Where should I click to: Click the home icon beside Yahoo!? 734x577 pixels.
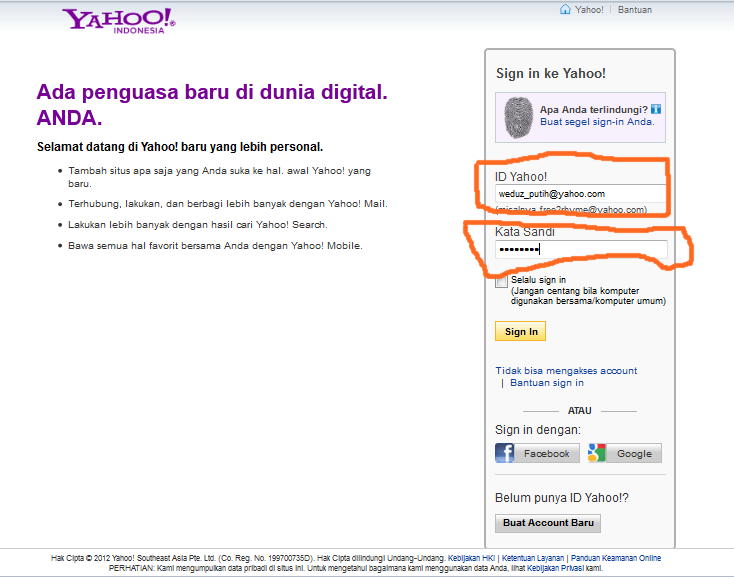pyautogui.click(x=565, y=9)
